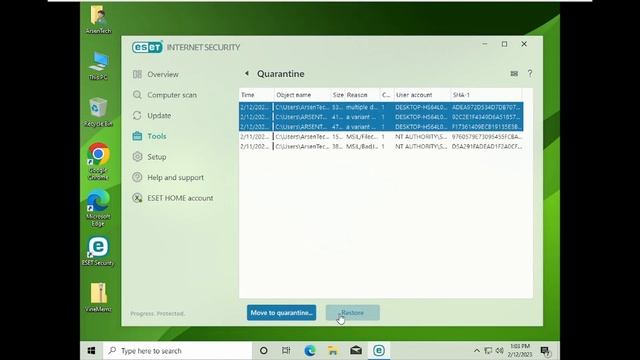Open Cortana circle on taskbar
The image size is (640, 360).
(264, 351)
